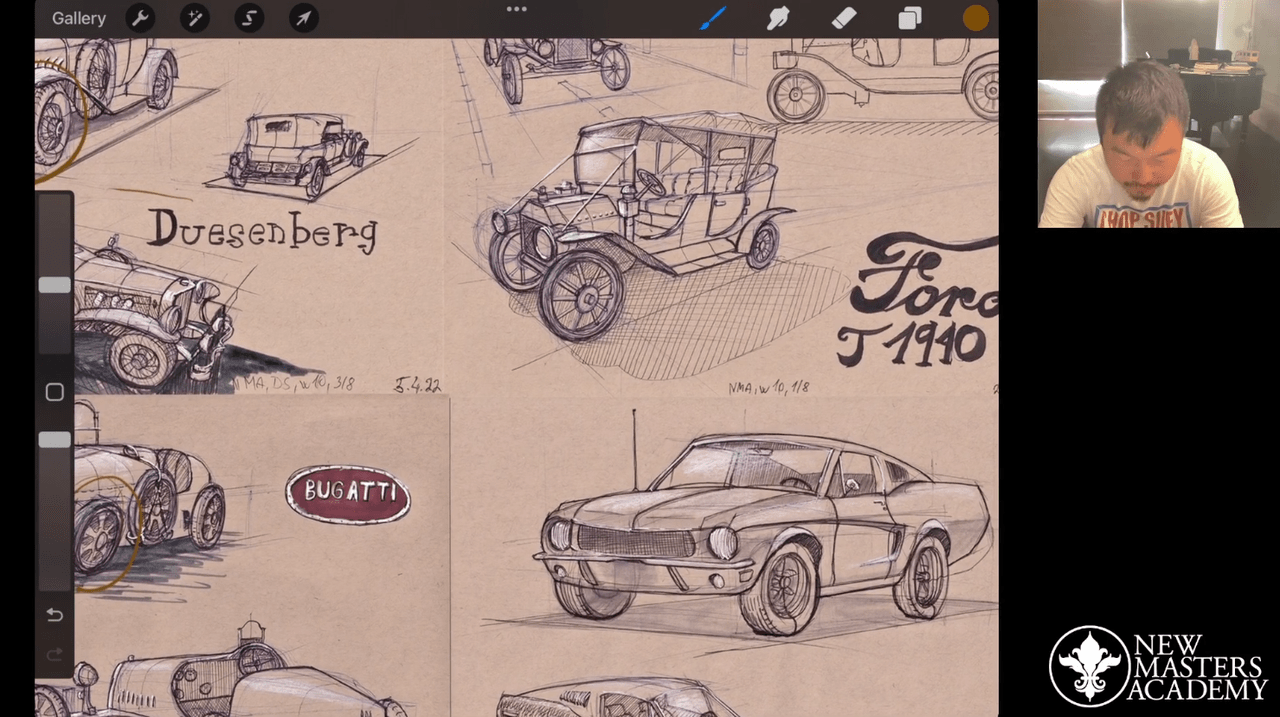Open the orange active color swatch
Viewport: 1280px width, 717px height.
pos(975,18)
